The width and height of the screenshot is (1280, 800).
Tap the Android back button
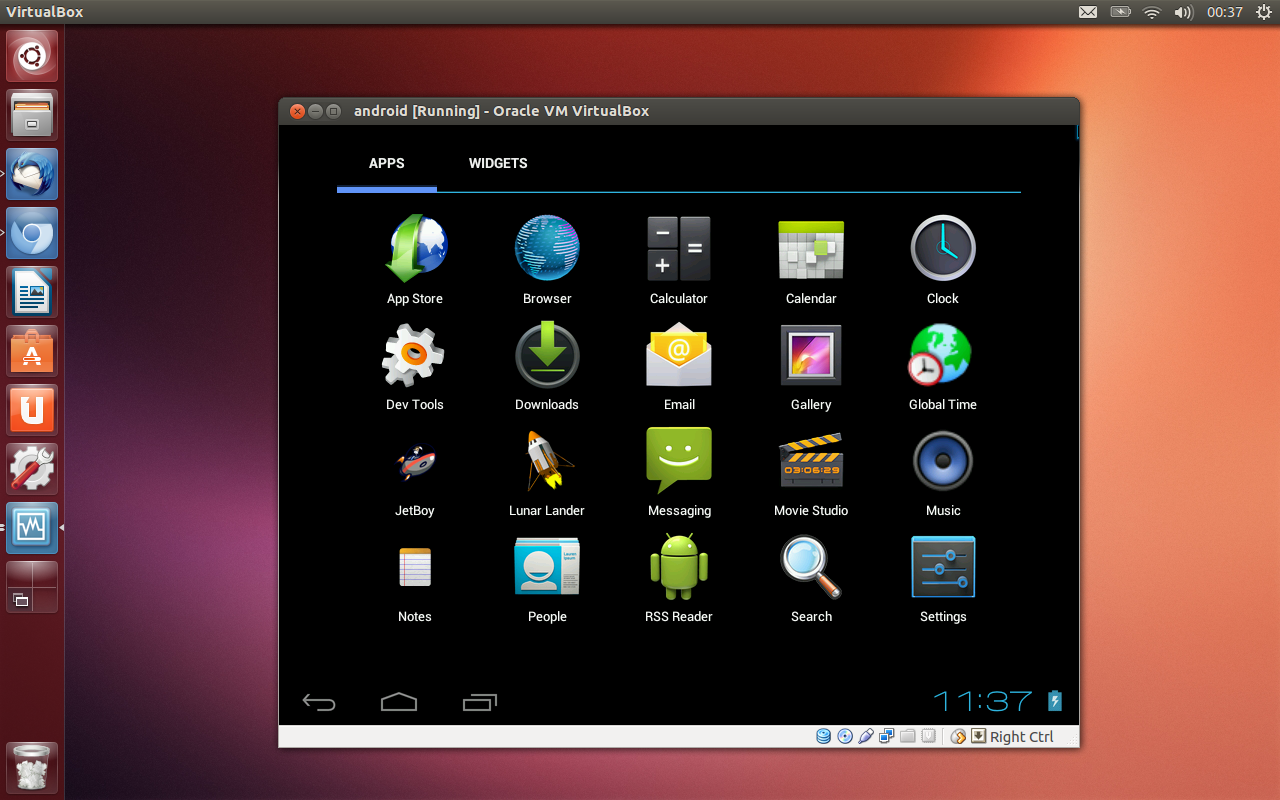coord(319,702)
